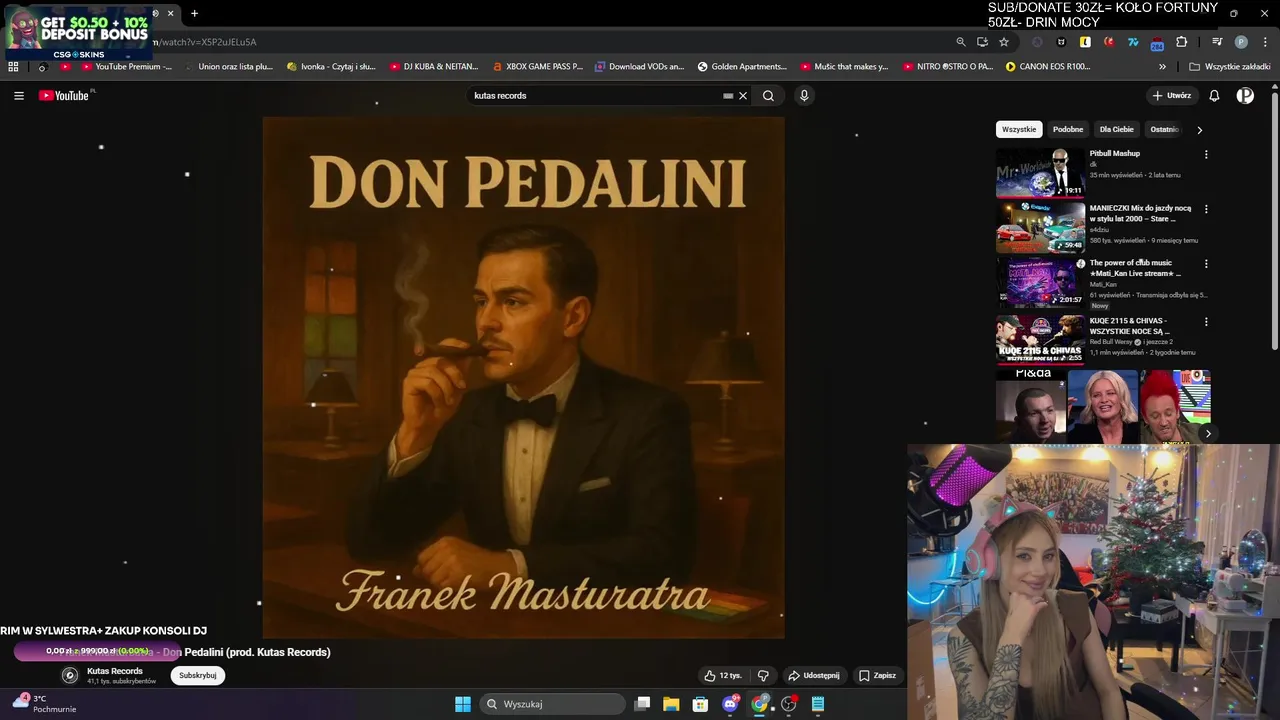Dislike the video with thumbs-down button
The image size is (1280, 720).
tap(763, 676)
